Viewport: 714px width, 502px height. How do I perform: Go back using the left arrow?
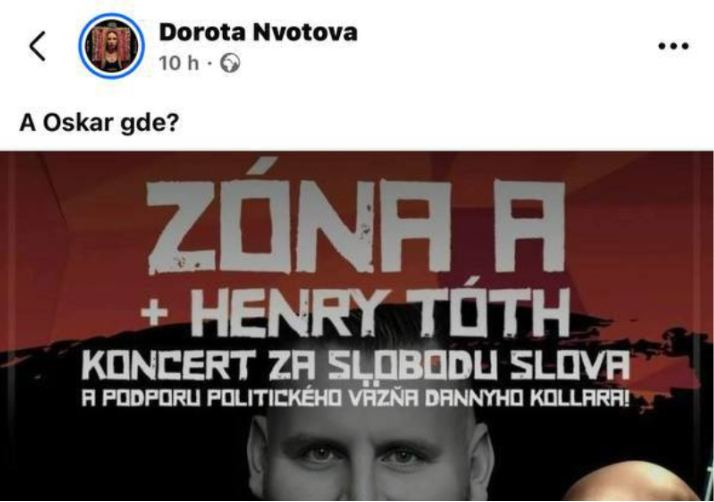(37, 46)
